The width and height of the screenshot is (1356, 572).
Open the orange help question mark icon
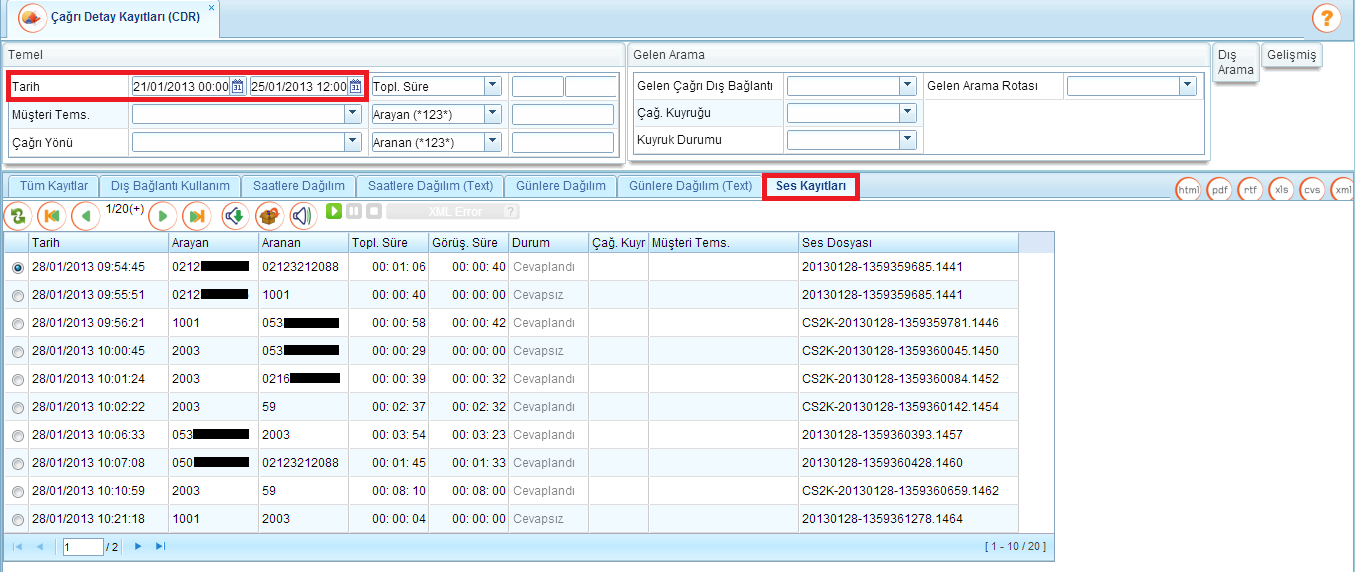(x=1326, y=18)
